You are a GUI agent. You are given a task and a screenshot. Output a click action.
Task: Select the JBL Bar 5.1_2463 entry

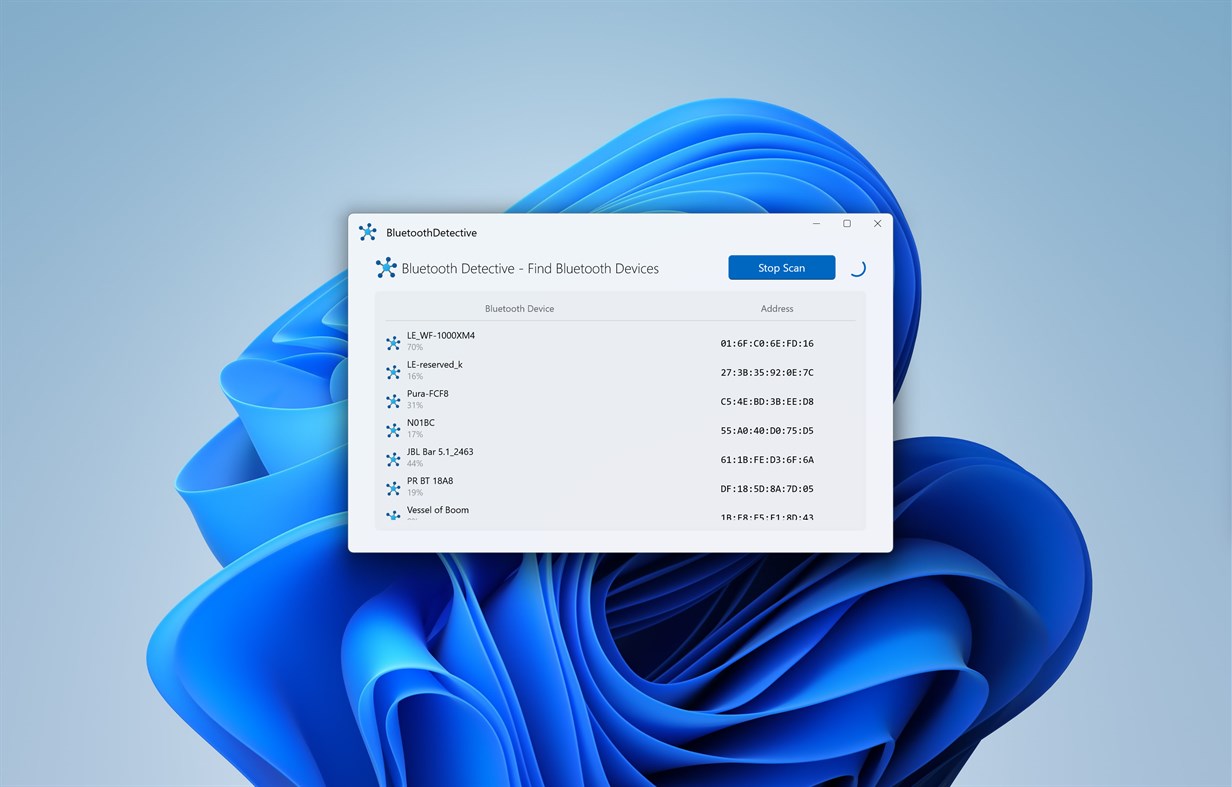tap(560, 458)
